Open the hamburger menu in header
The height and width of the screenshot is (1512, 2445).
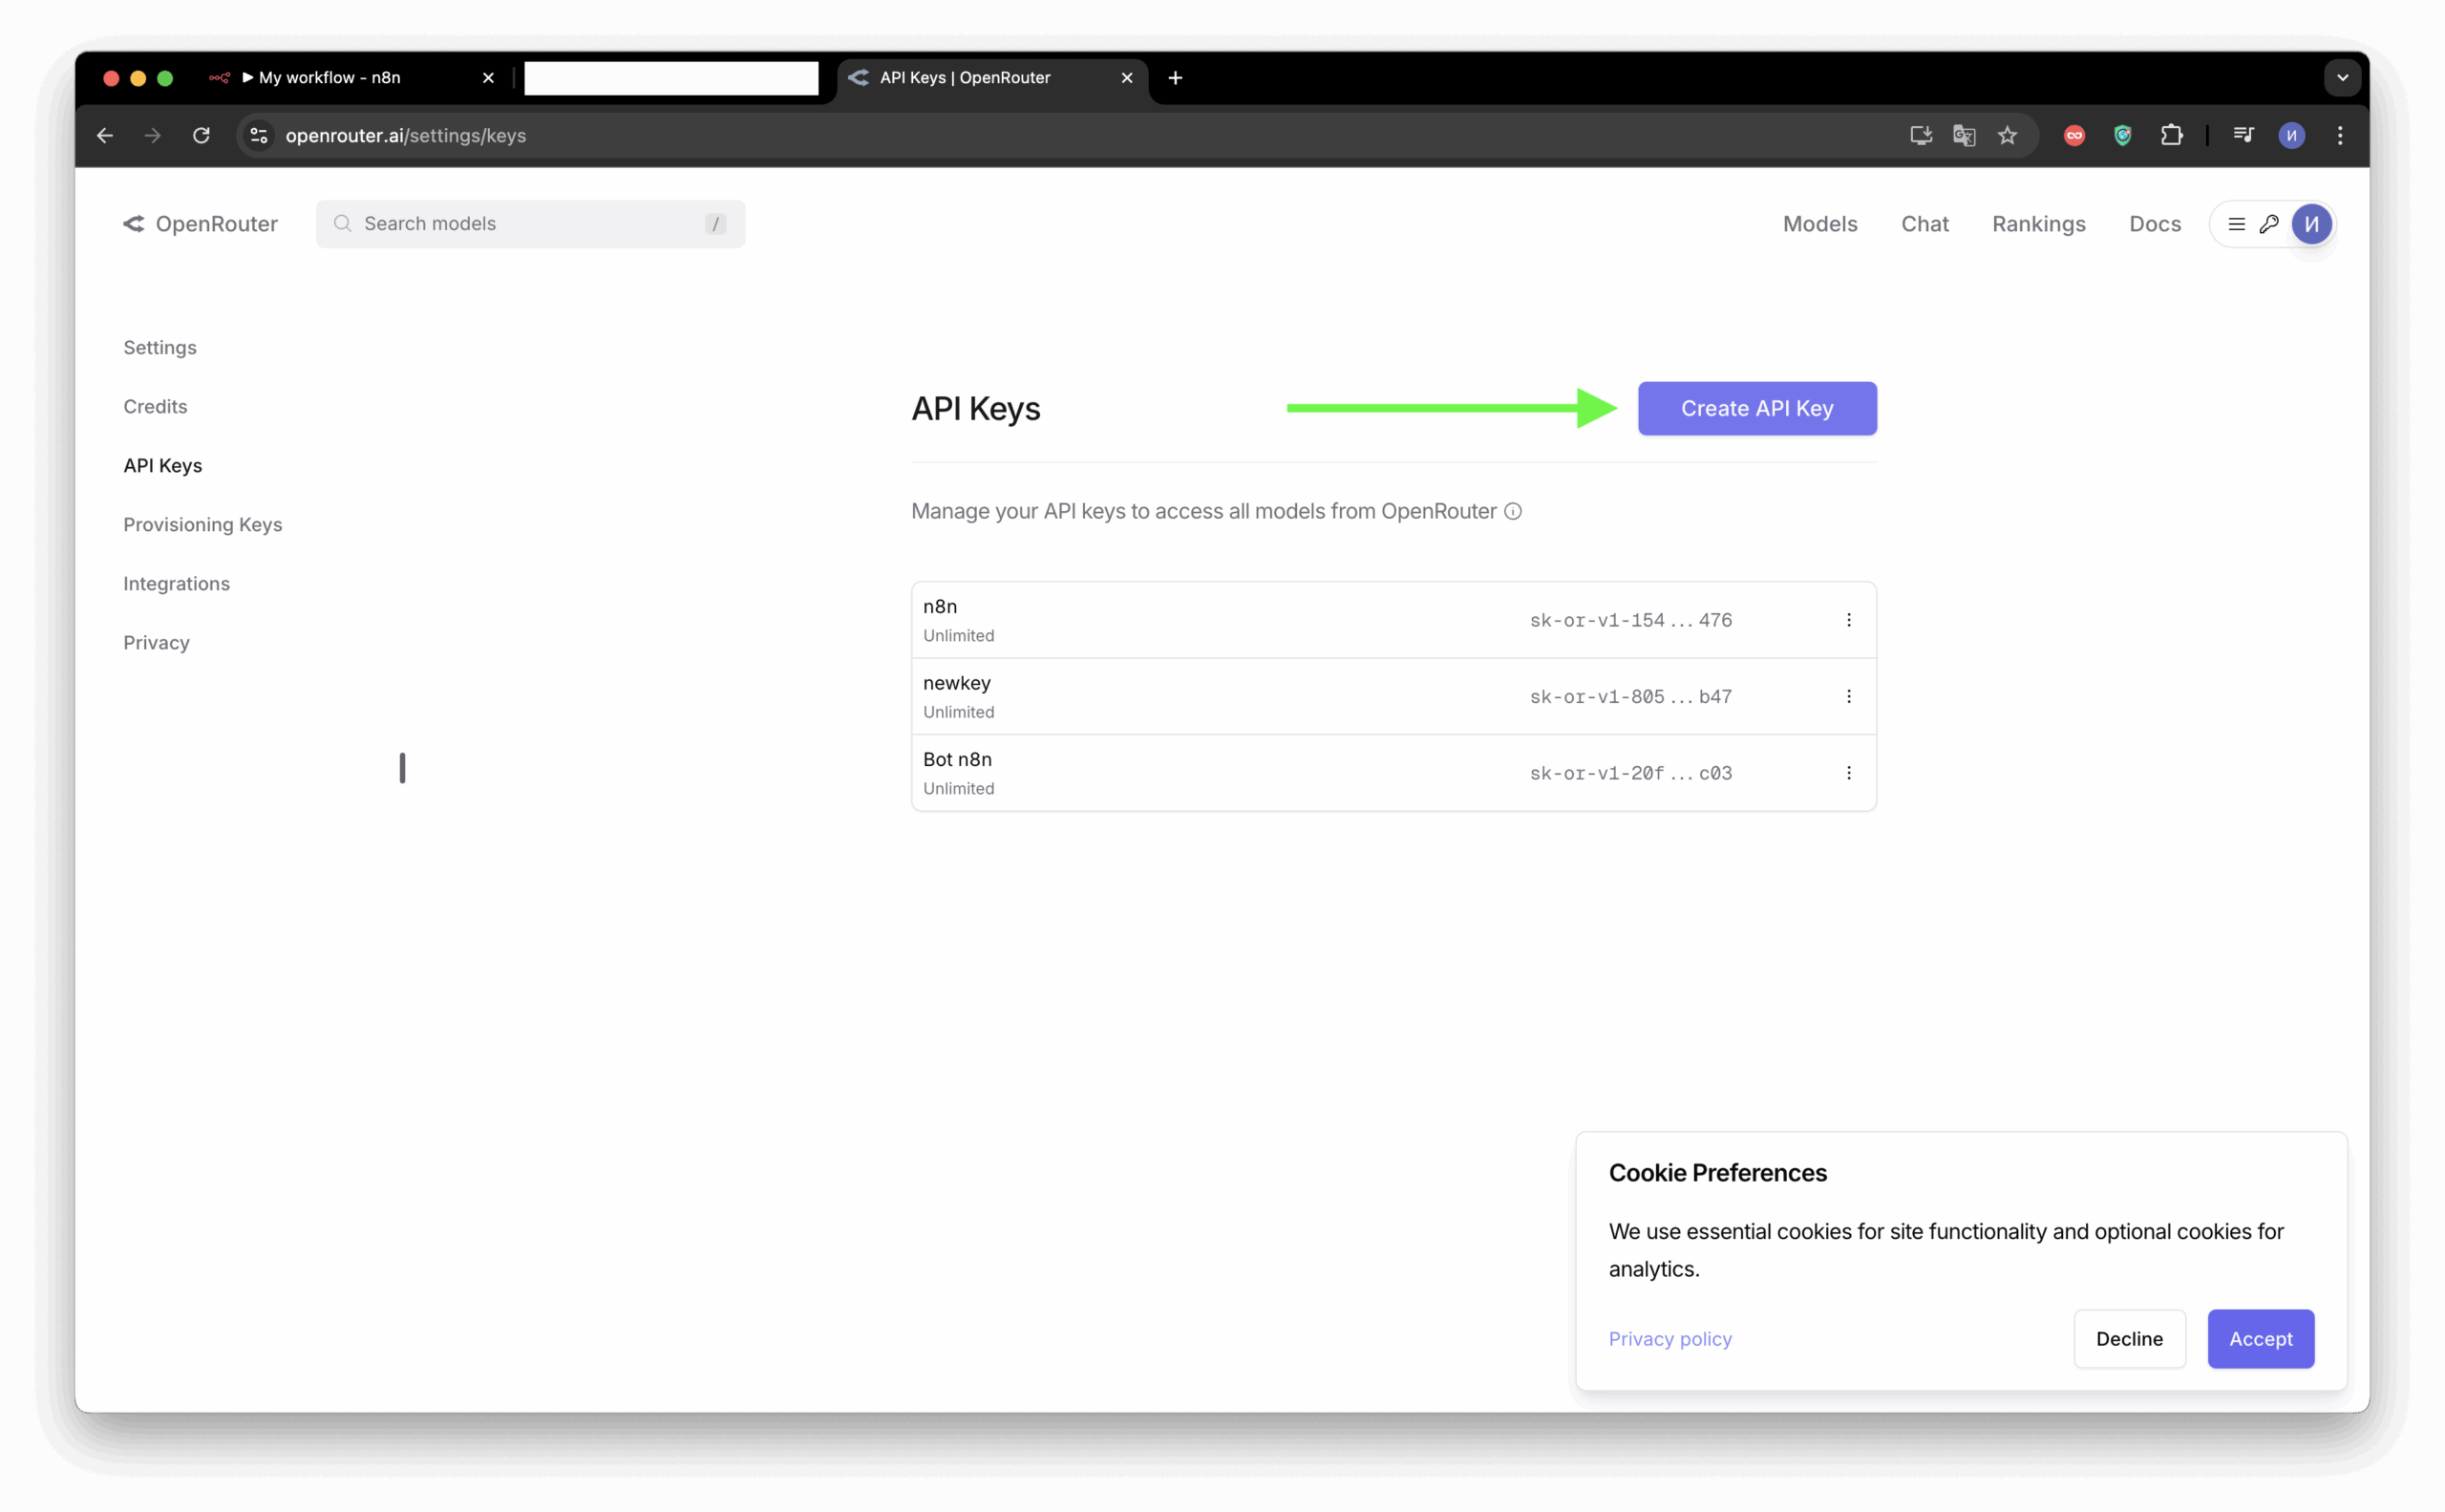coord(2237,224)
